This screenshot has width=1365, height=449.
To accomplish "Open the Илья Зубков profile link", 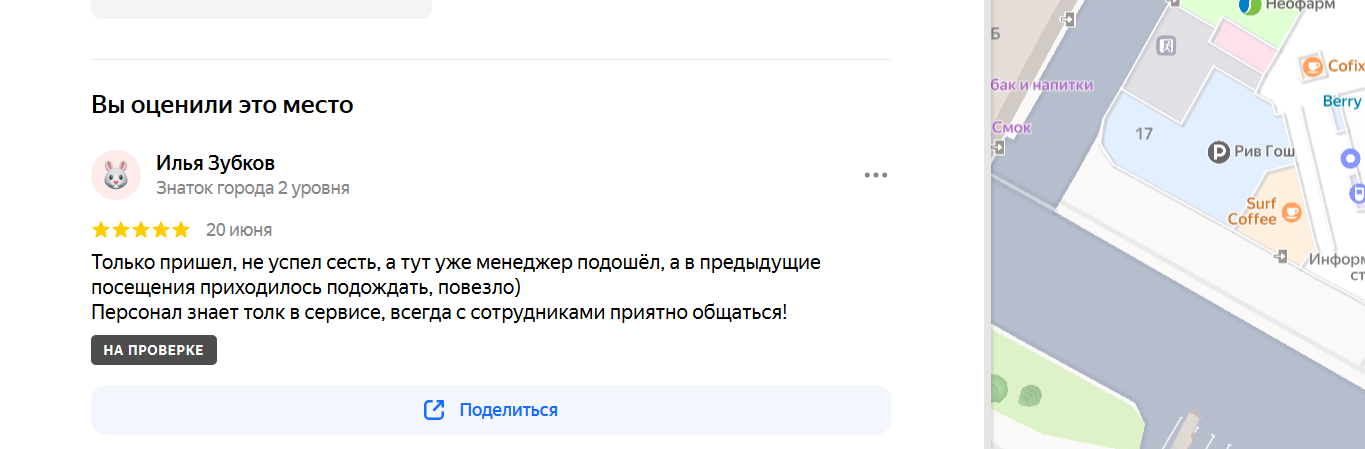I will coord(215,163).
